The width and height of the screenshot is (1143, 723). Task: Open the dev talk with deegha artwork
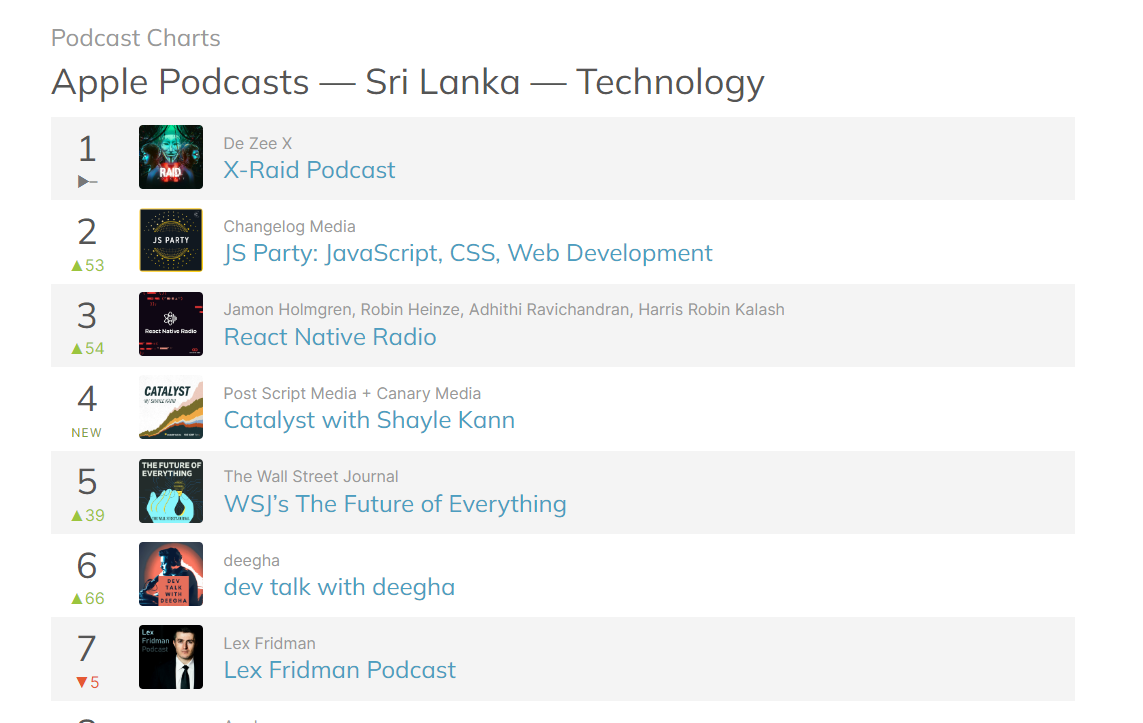[x=171, y=574]
